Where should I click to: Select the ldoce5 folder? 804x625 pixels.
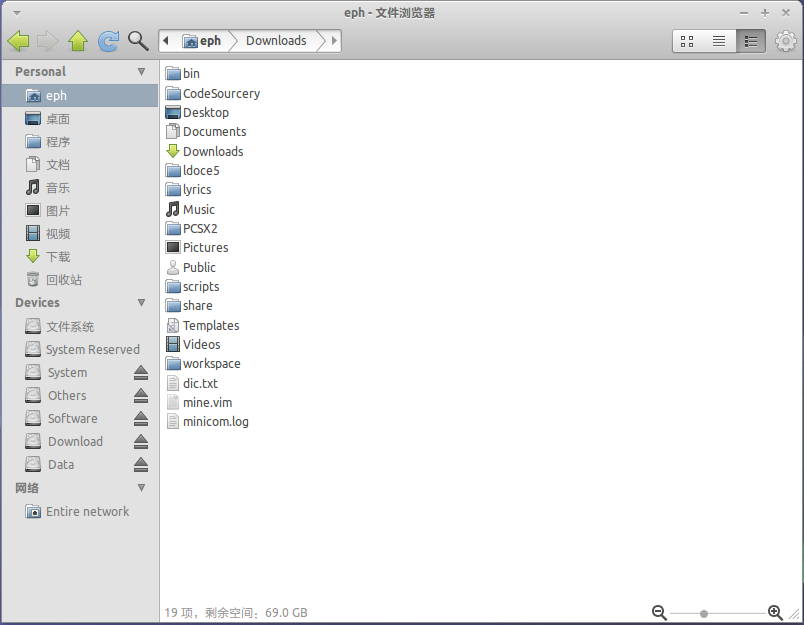point(192,170)
